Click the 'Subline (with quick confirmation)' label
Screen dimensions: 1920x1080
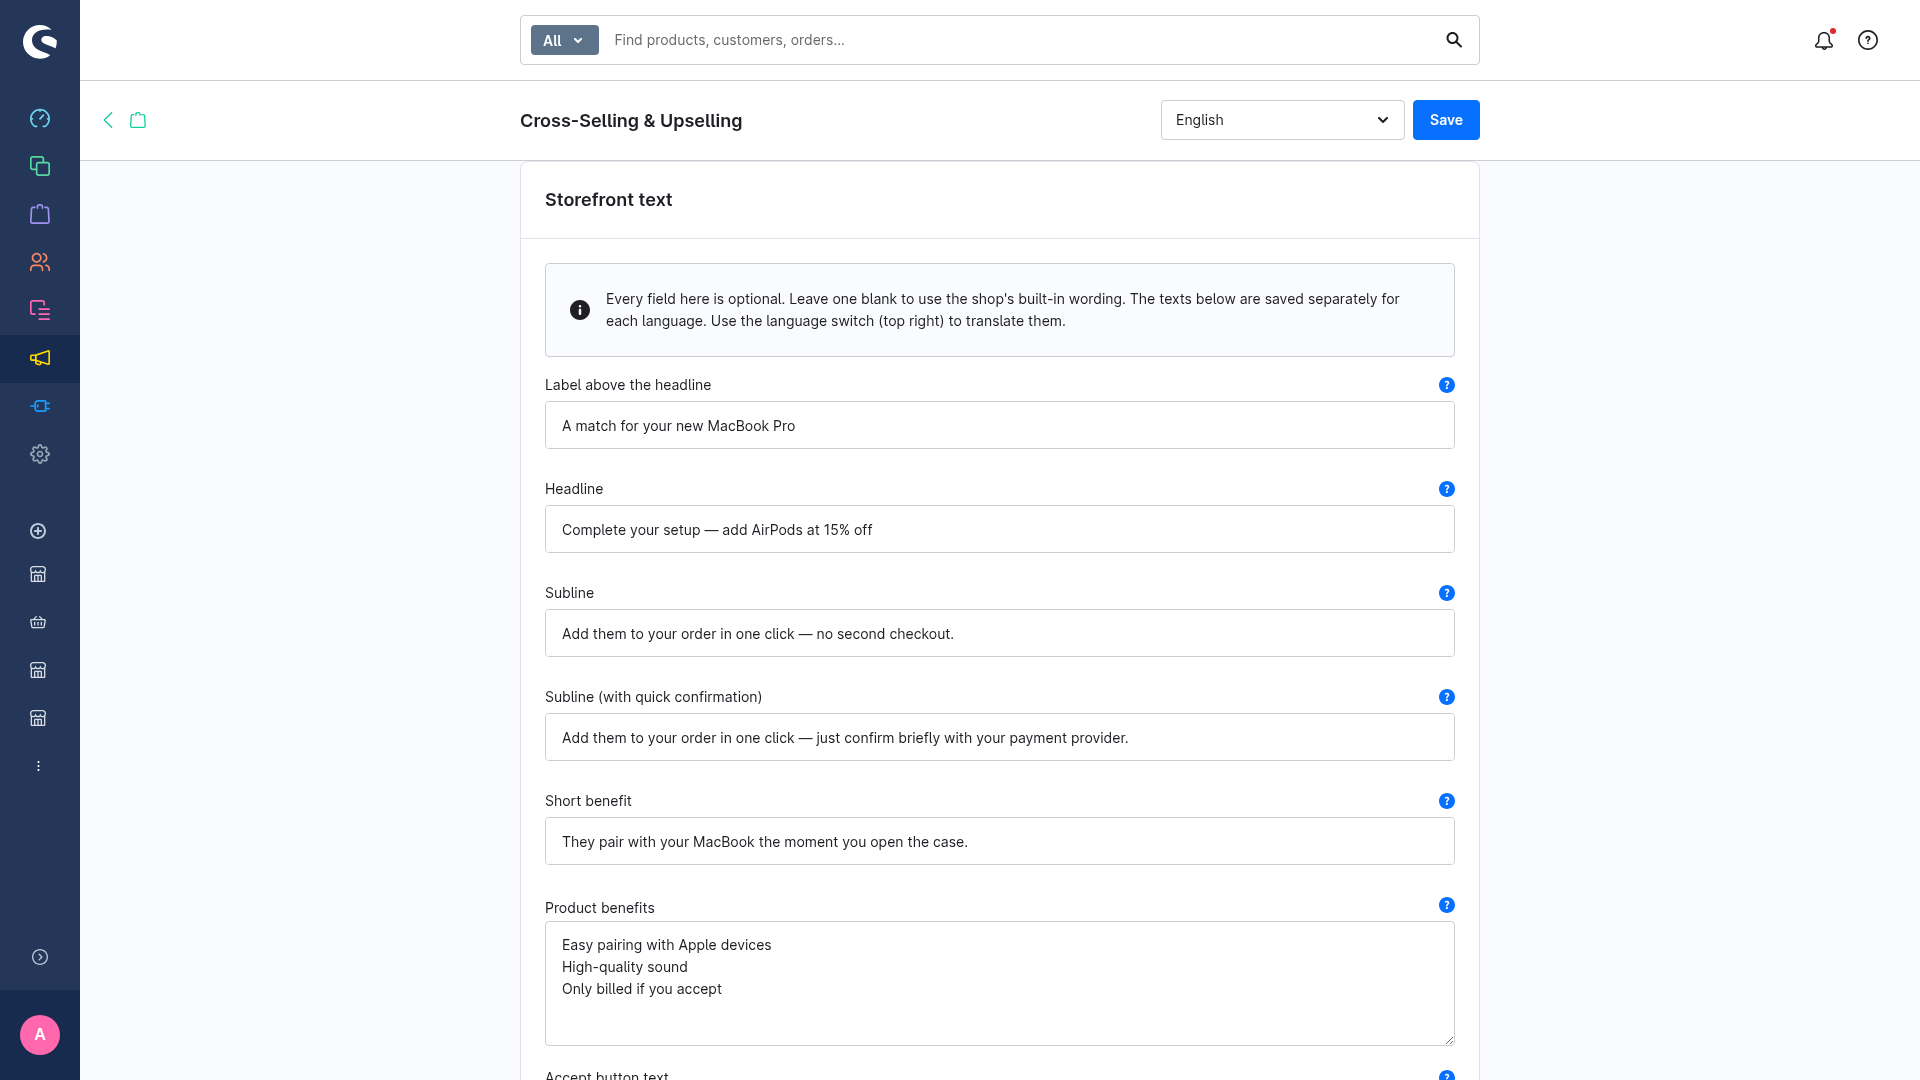653,697
